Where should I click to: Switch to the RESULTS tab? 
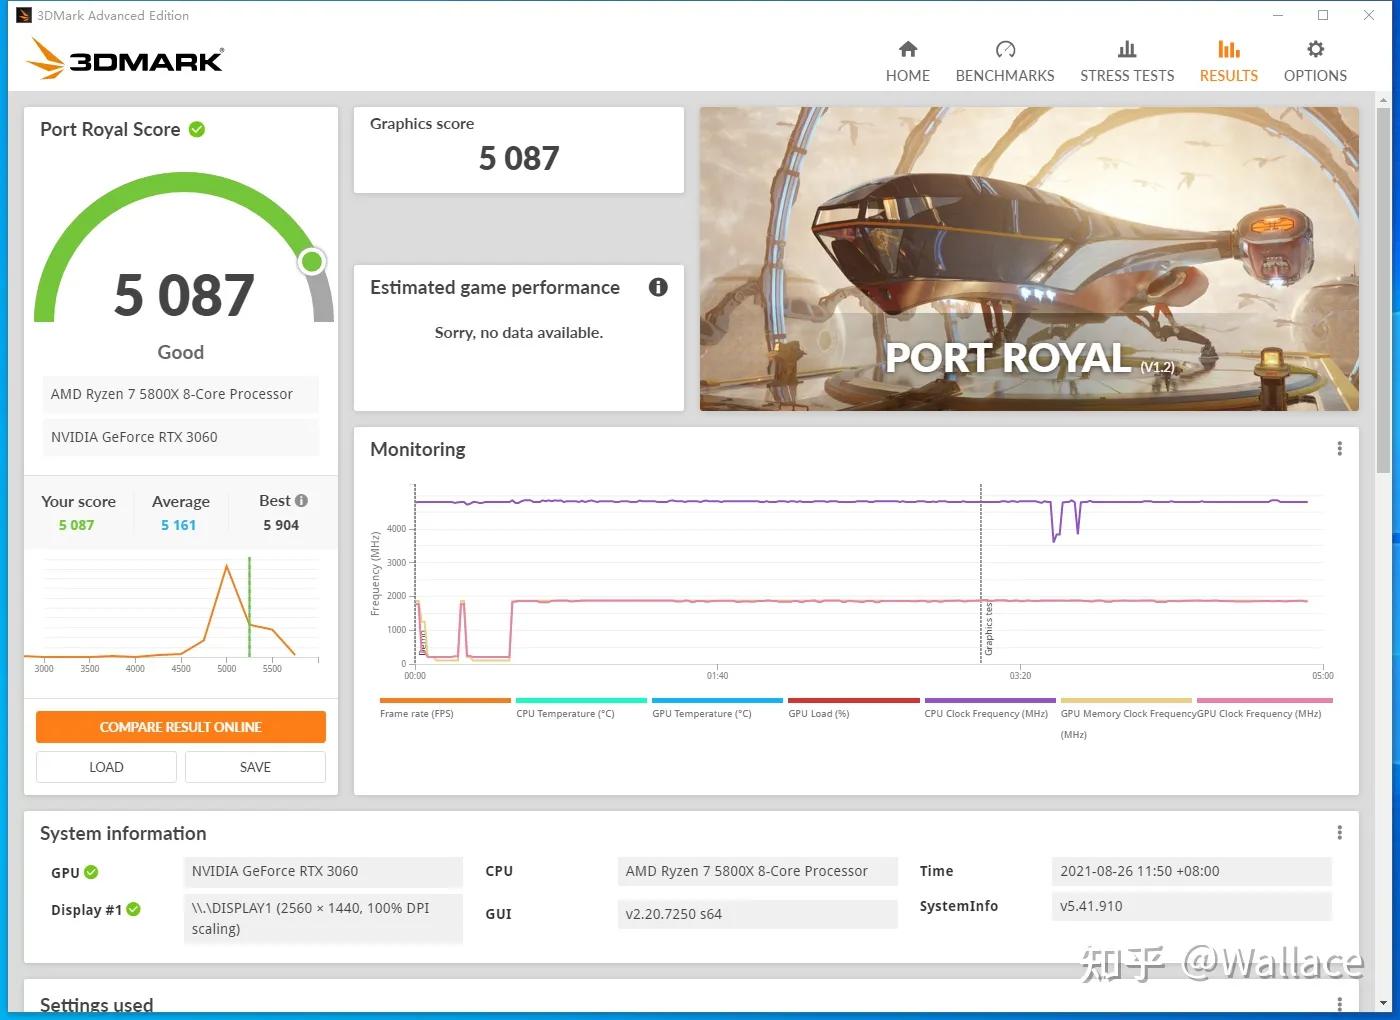pyautogui.click(x=1228, y=58)
